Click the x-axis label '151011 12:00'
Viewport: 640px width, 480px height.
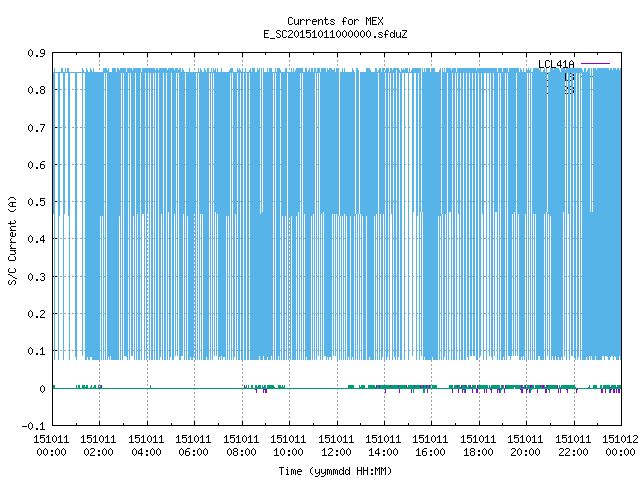[x=336, y=446]
